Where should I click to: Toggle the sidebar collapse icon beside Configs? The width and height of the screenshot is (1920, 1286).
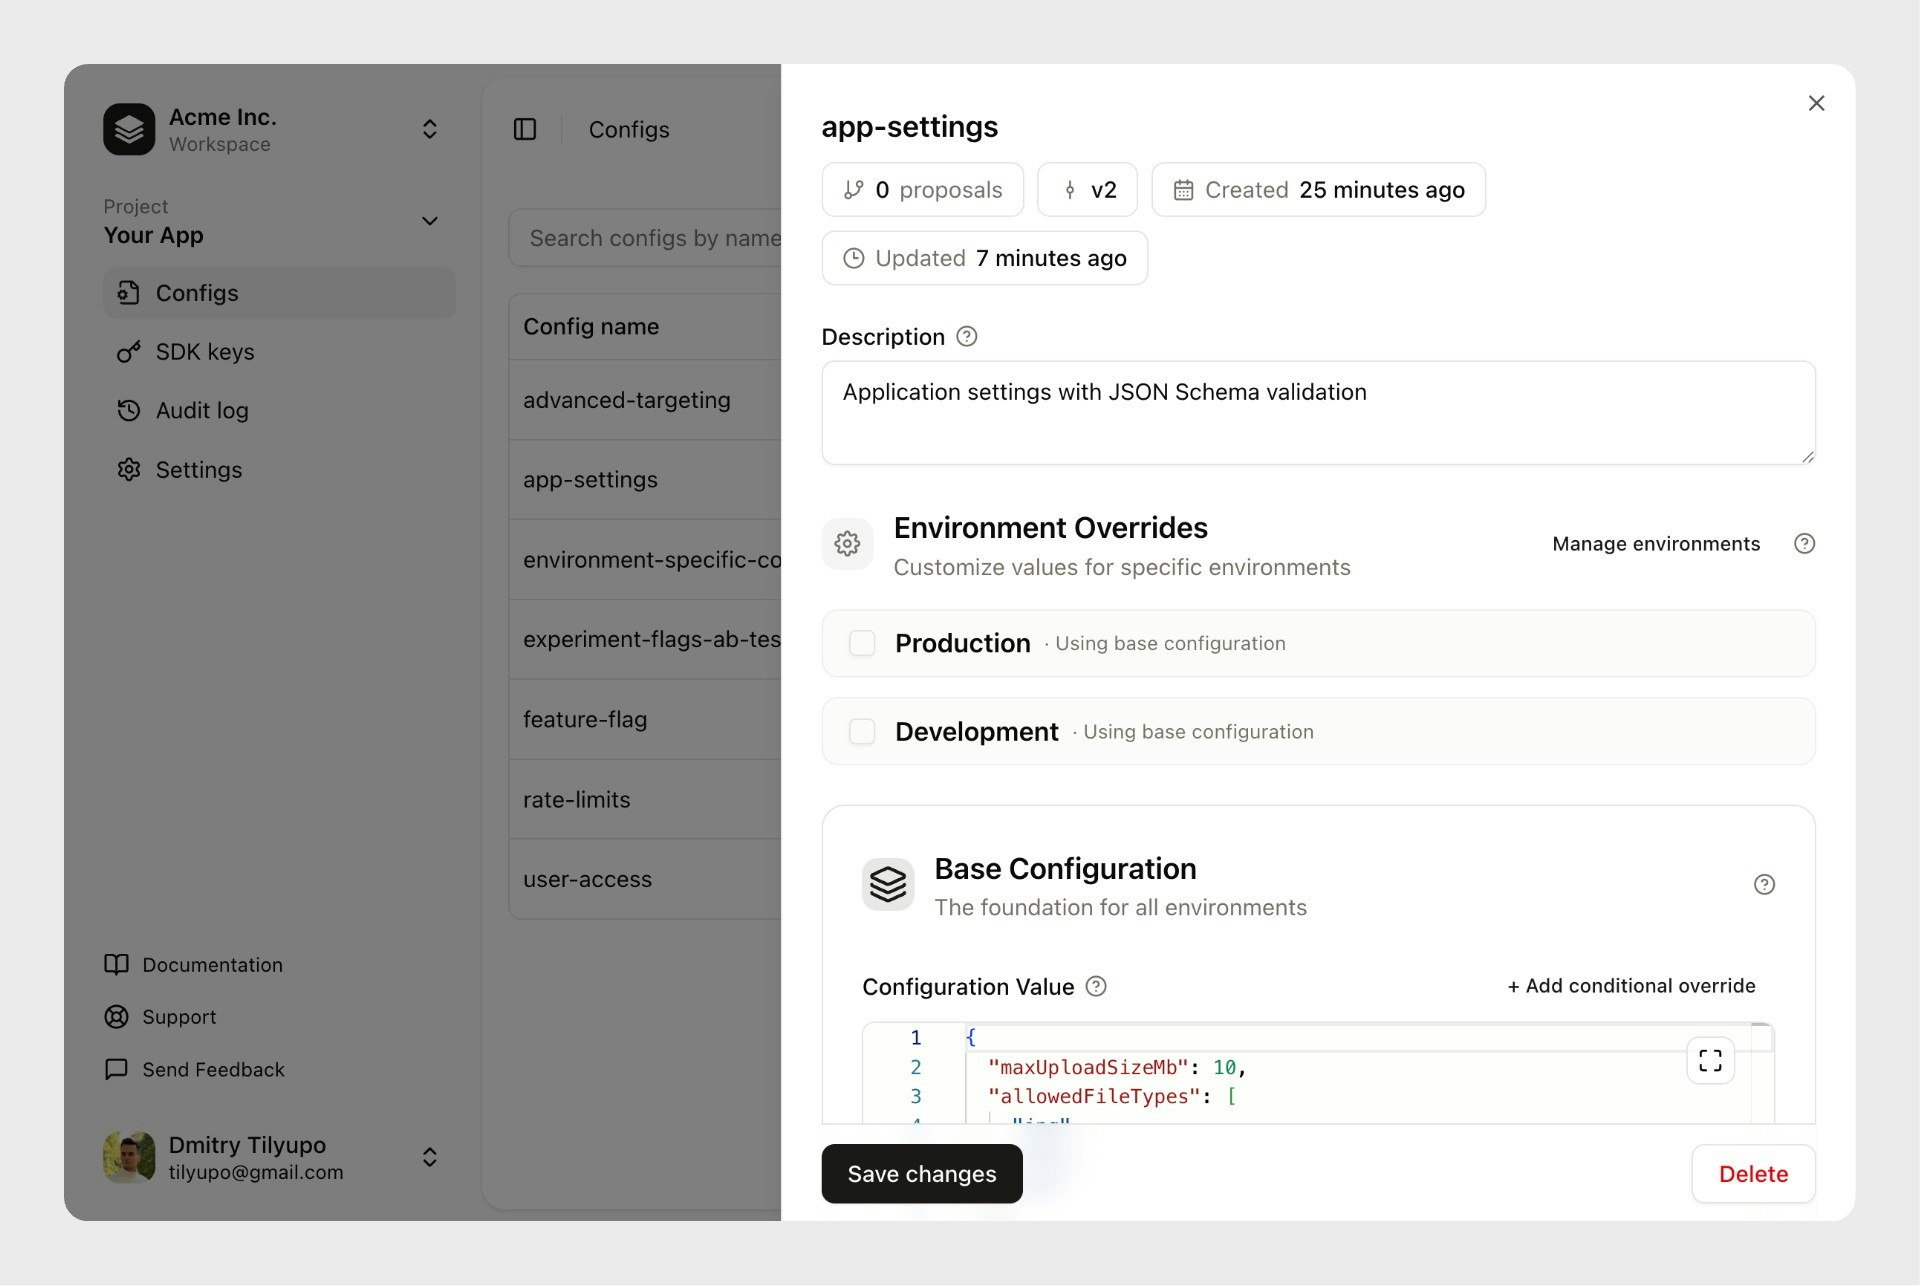point(525,129)
